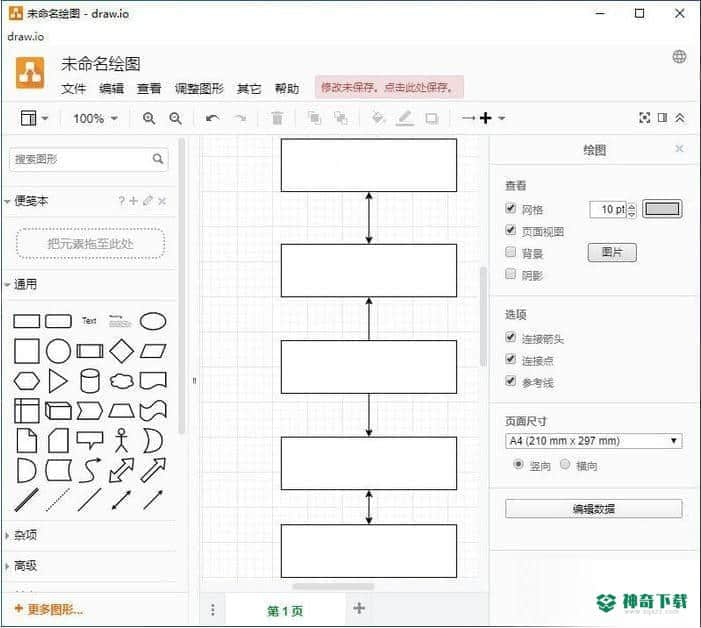Select the bidirectional block arrow shape
Screen dimensions: 701x628
pos(121,470)
